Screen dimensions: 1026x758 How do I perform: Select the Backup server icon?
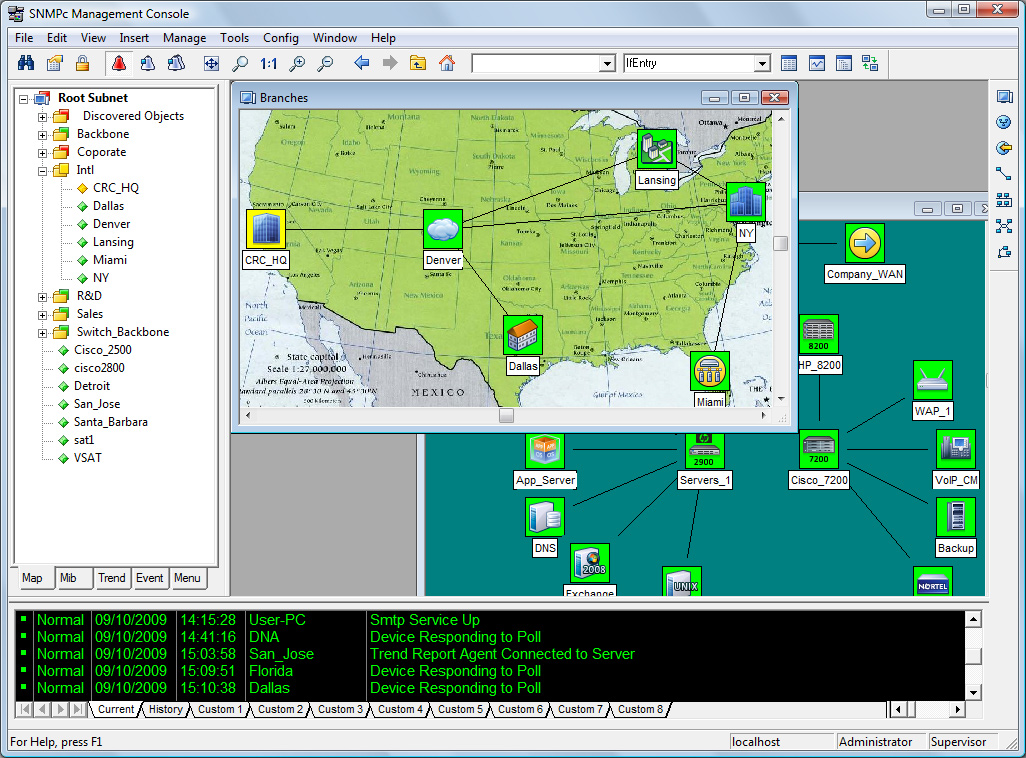955,517
